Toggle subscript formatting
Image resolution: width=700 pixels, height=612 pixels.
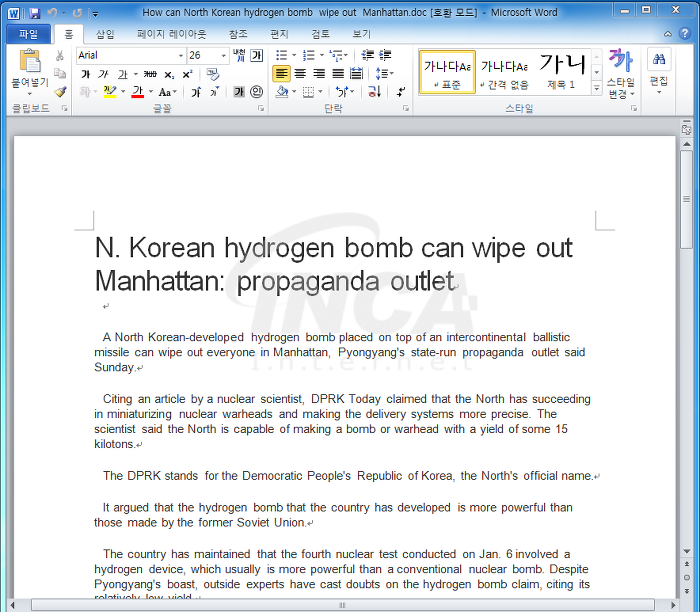pyautogui.click(x=169, y=74)
